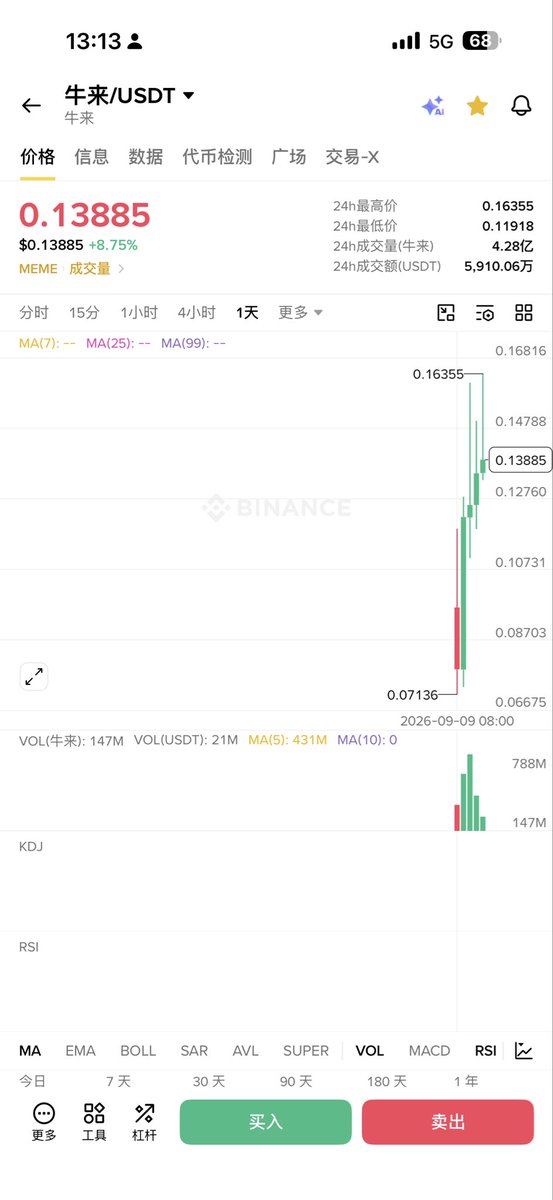Screen dimensions: 553x1200
Task: Open the chart settings icon
Action: point(485,313)
